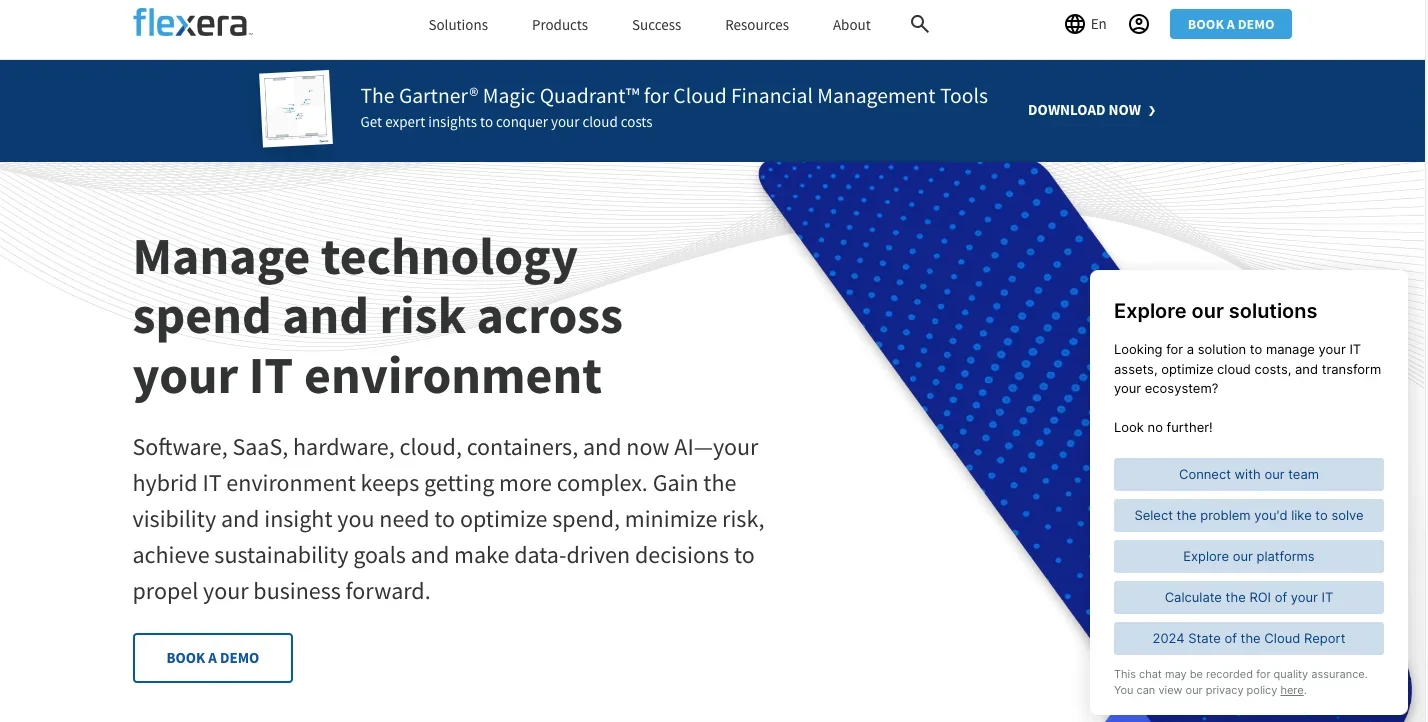Viewport: 1428px width, 722px height.
Task: Open the user account icon
Action: pos(1138,25)
